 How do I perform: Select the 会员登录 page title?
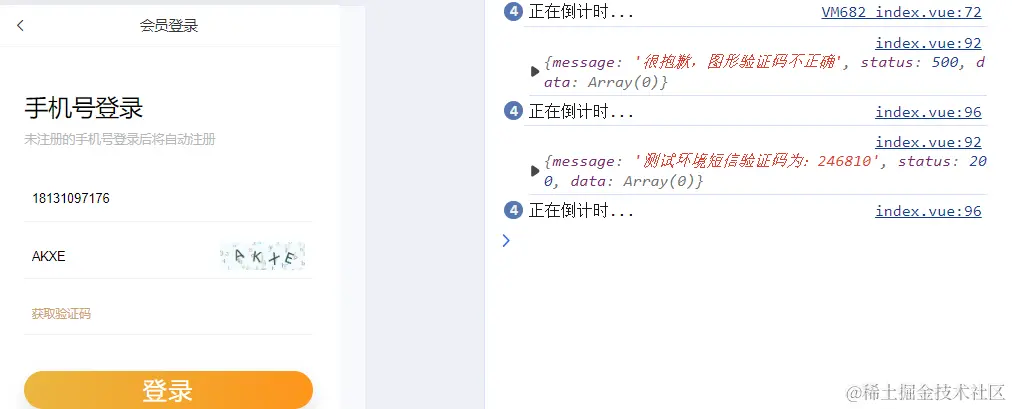[x=168, y=26]
